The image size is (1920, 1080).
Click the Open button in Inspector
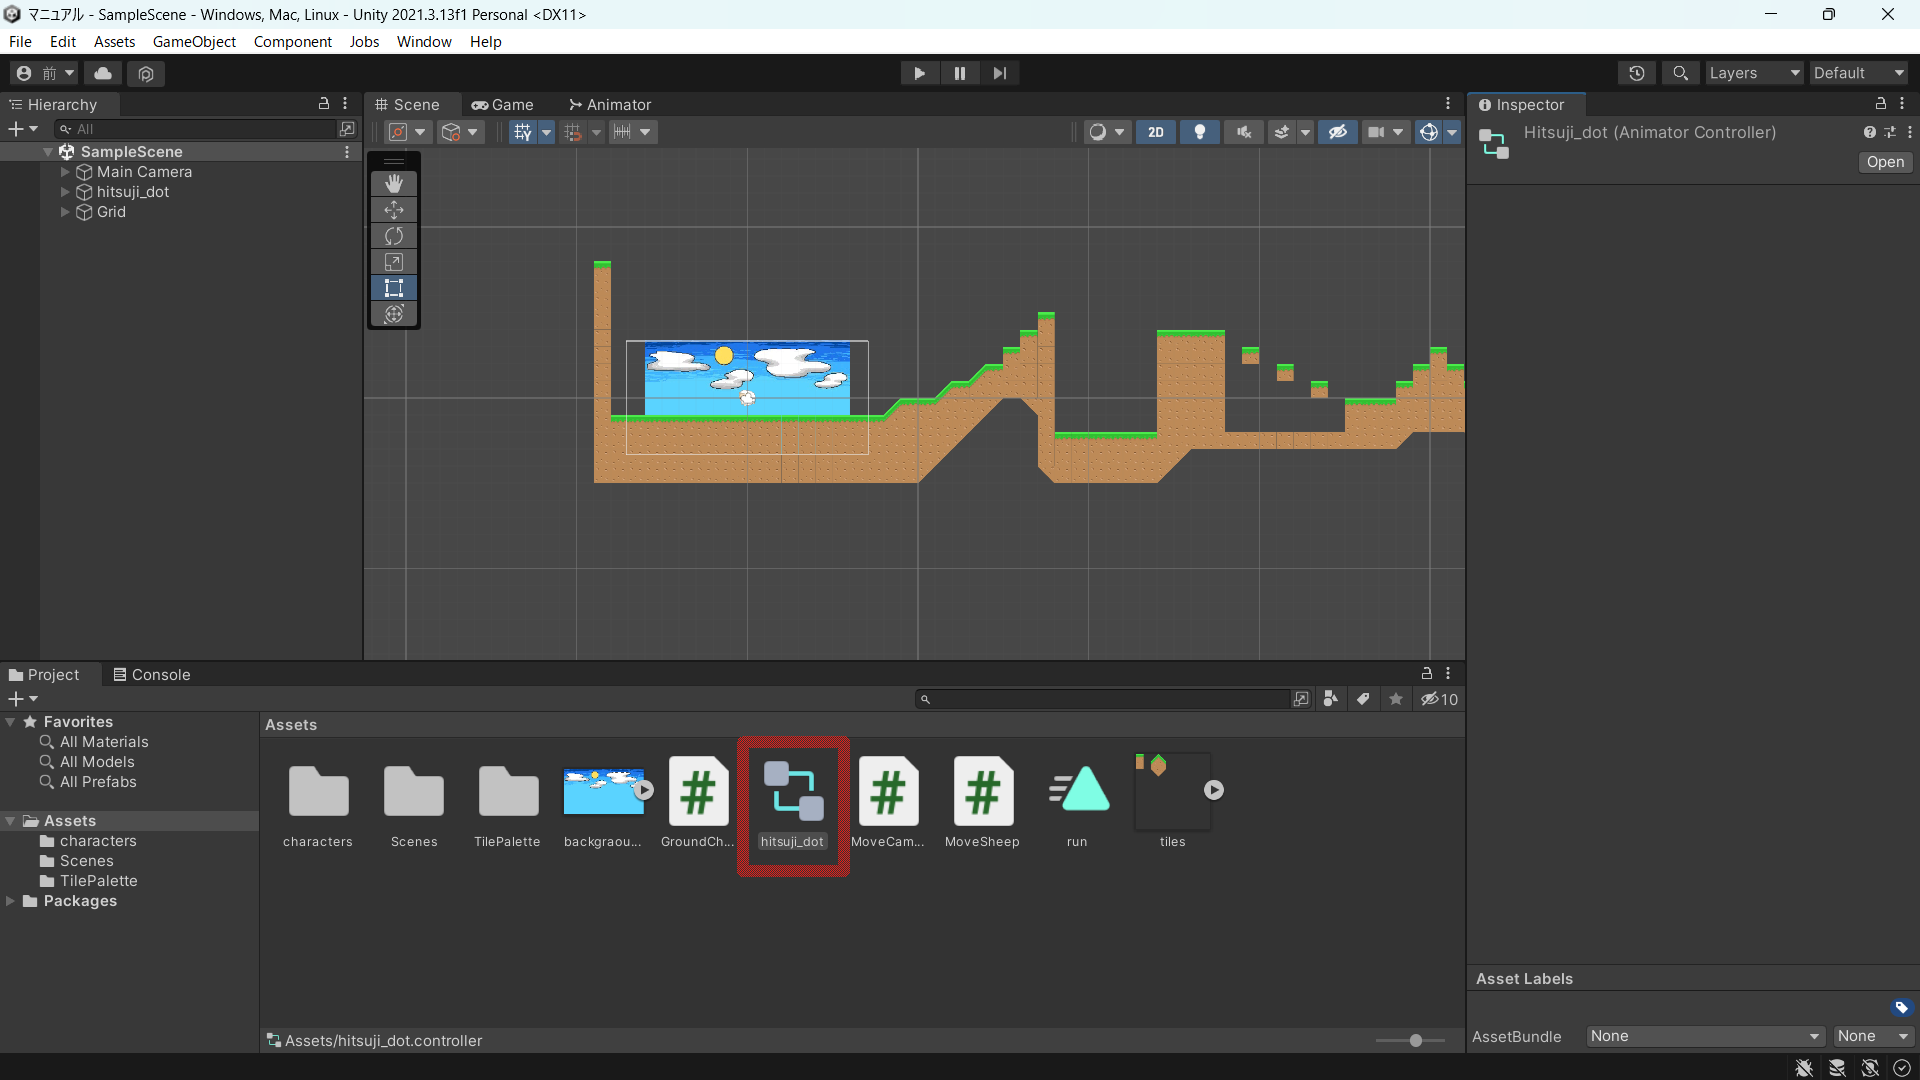coord(1885,162)
